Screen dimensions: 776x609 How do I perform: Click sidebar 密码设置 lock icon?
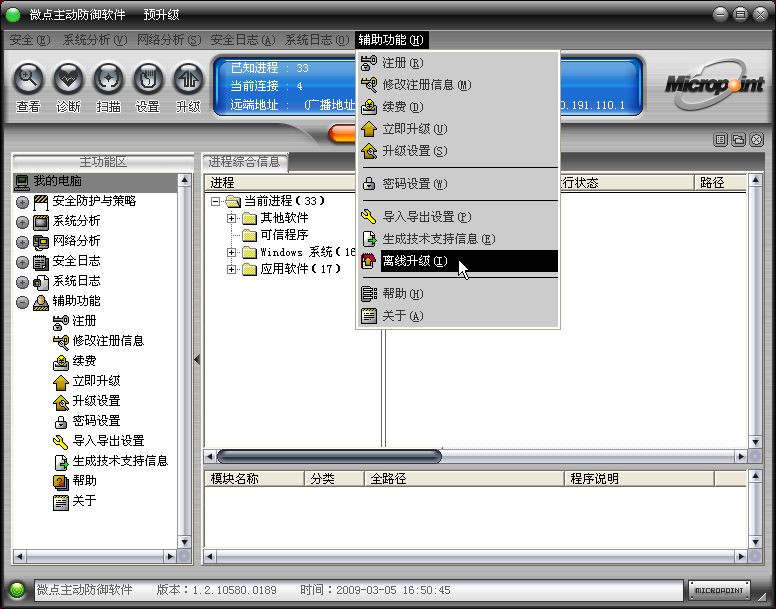coord(60,422)
